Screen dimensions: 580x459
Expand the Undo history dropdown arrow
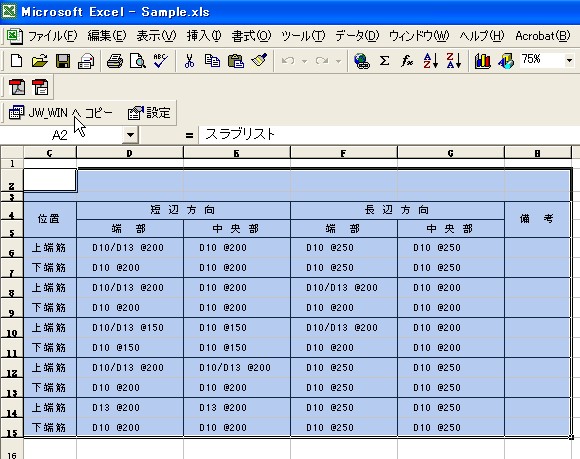click(x=304, y=61)
